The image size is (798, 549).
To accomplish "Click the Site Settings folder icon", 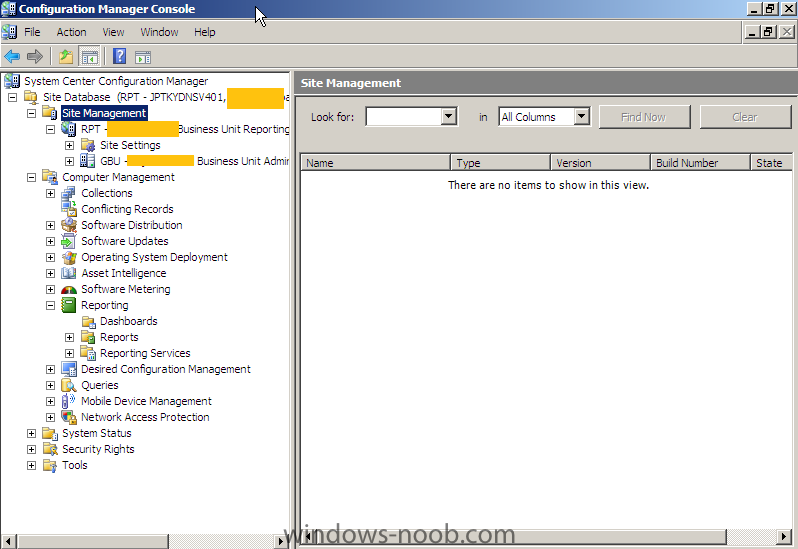I will (88, 146).
